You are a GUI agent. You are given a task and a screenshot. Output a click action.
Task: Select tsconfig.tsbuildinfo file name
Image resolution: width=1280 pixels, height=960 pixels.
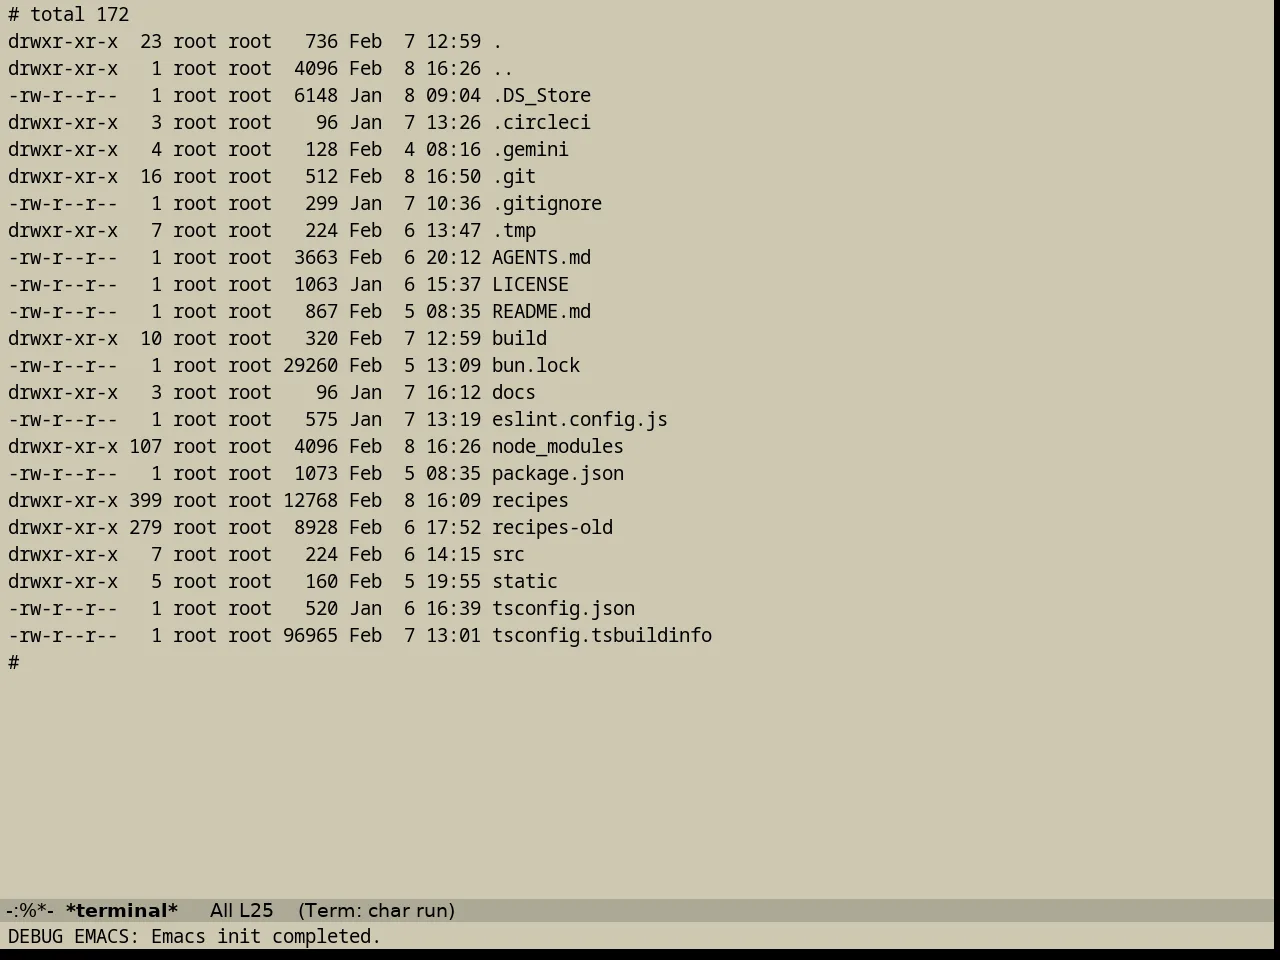(602, 636)
